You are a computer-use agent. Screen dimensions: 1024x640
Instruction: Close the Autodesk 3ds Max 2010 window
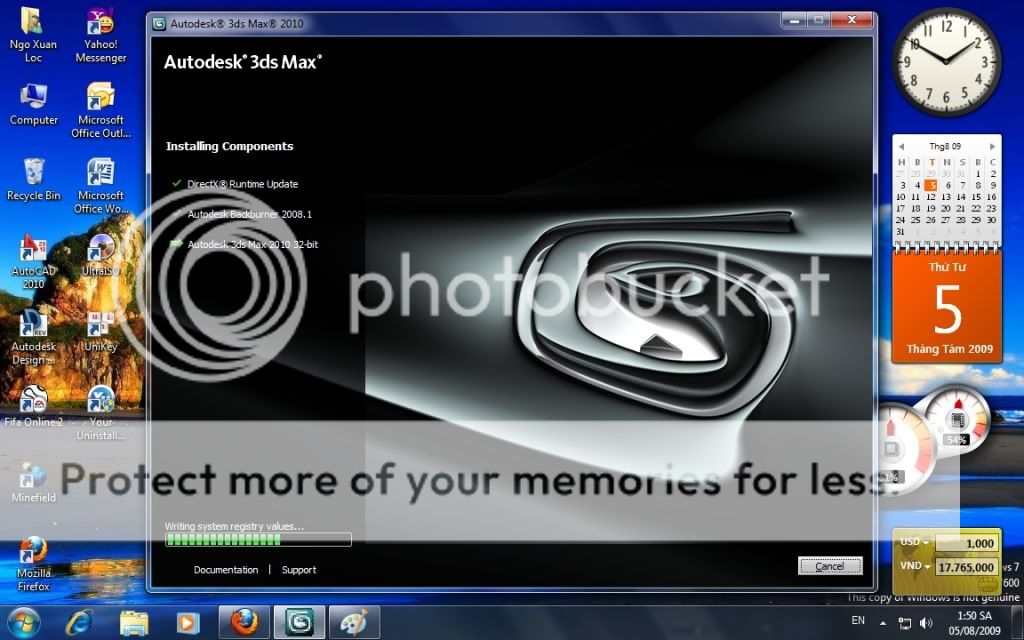852,20
